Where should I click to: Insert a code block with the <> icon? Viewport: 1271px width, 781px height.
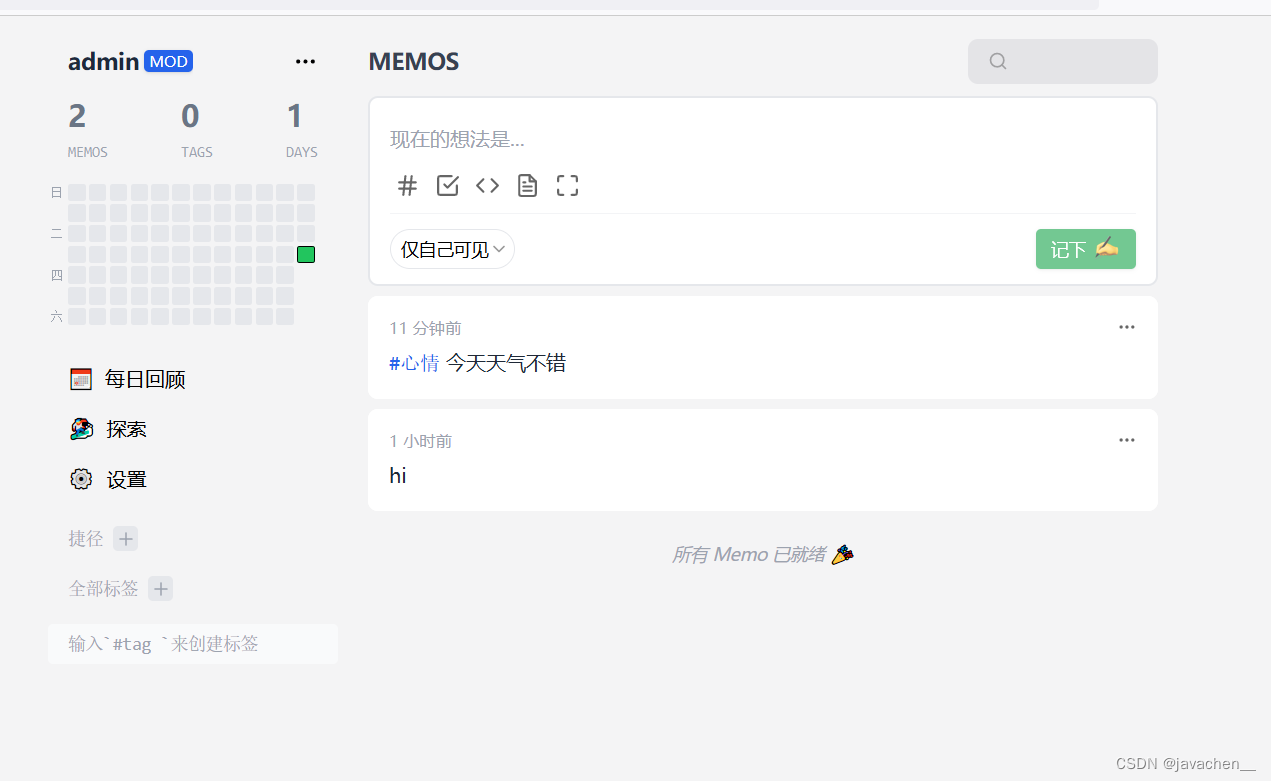pos(487,185)
